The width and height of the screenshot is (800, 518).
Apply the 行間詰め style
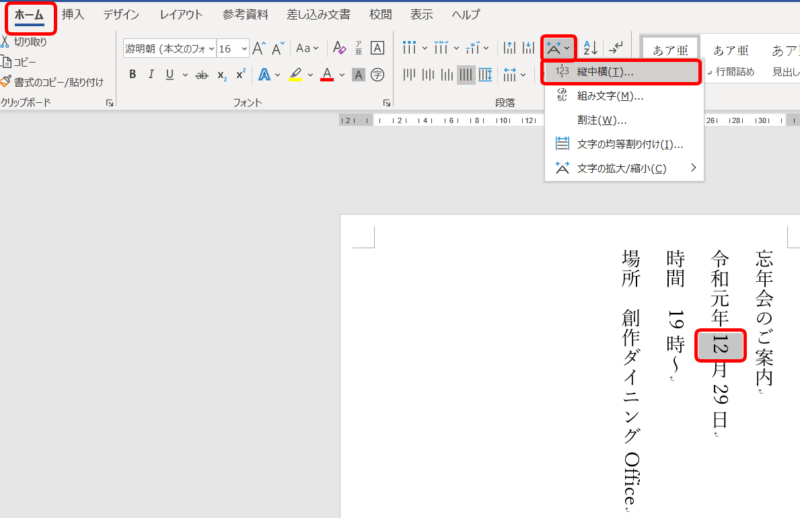coord(731,60)
